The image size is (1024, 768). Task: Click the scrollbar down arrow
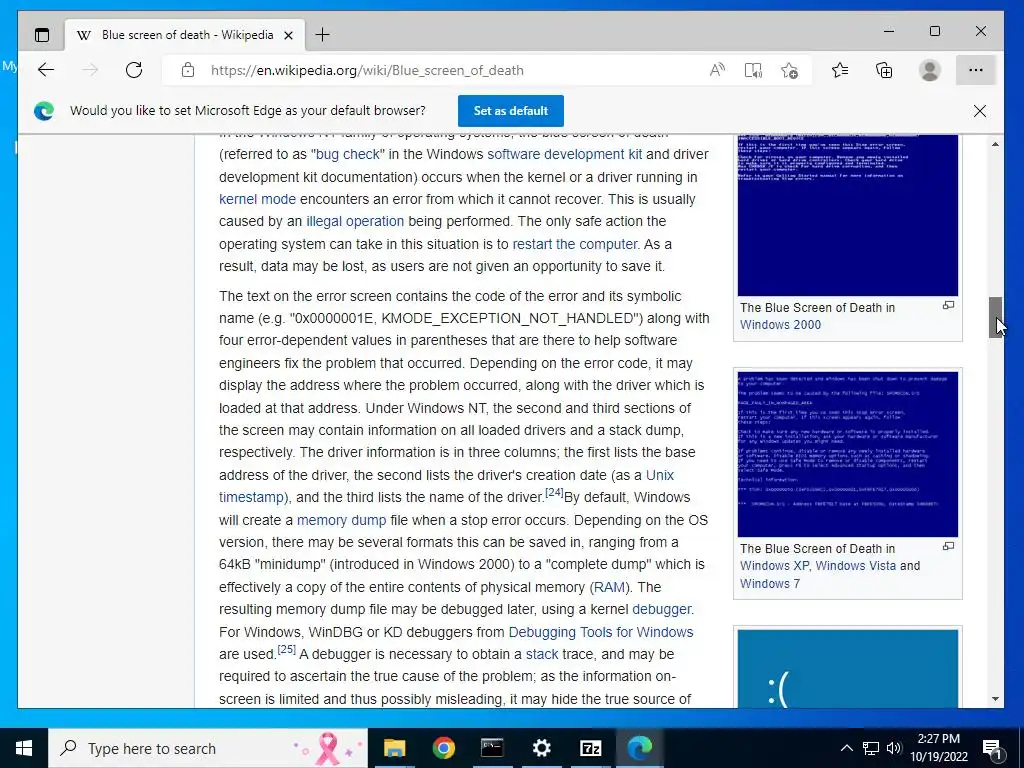(x=995, y=699)
